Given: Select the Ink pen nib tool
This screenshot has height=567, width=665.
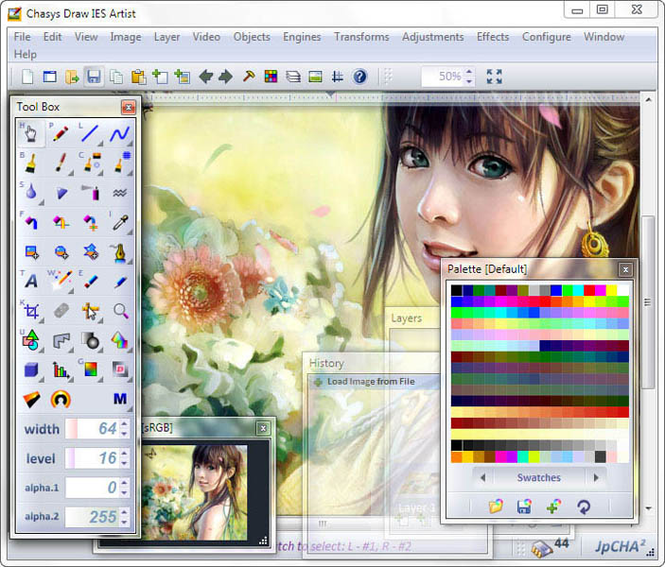Looking at the screenshot, I should (120, 252).
